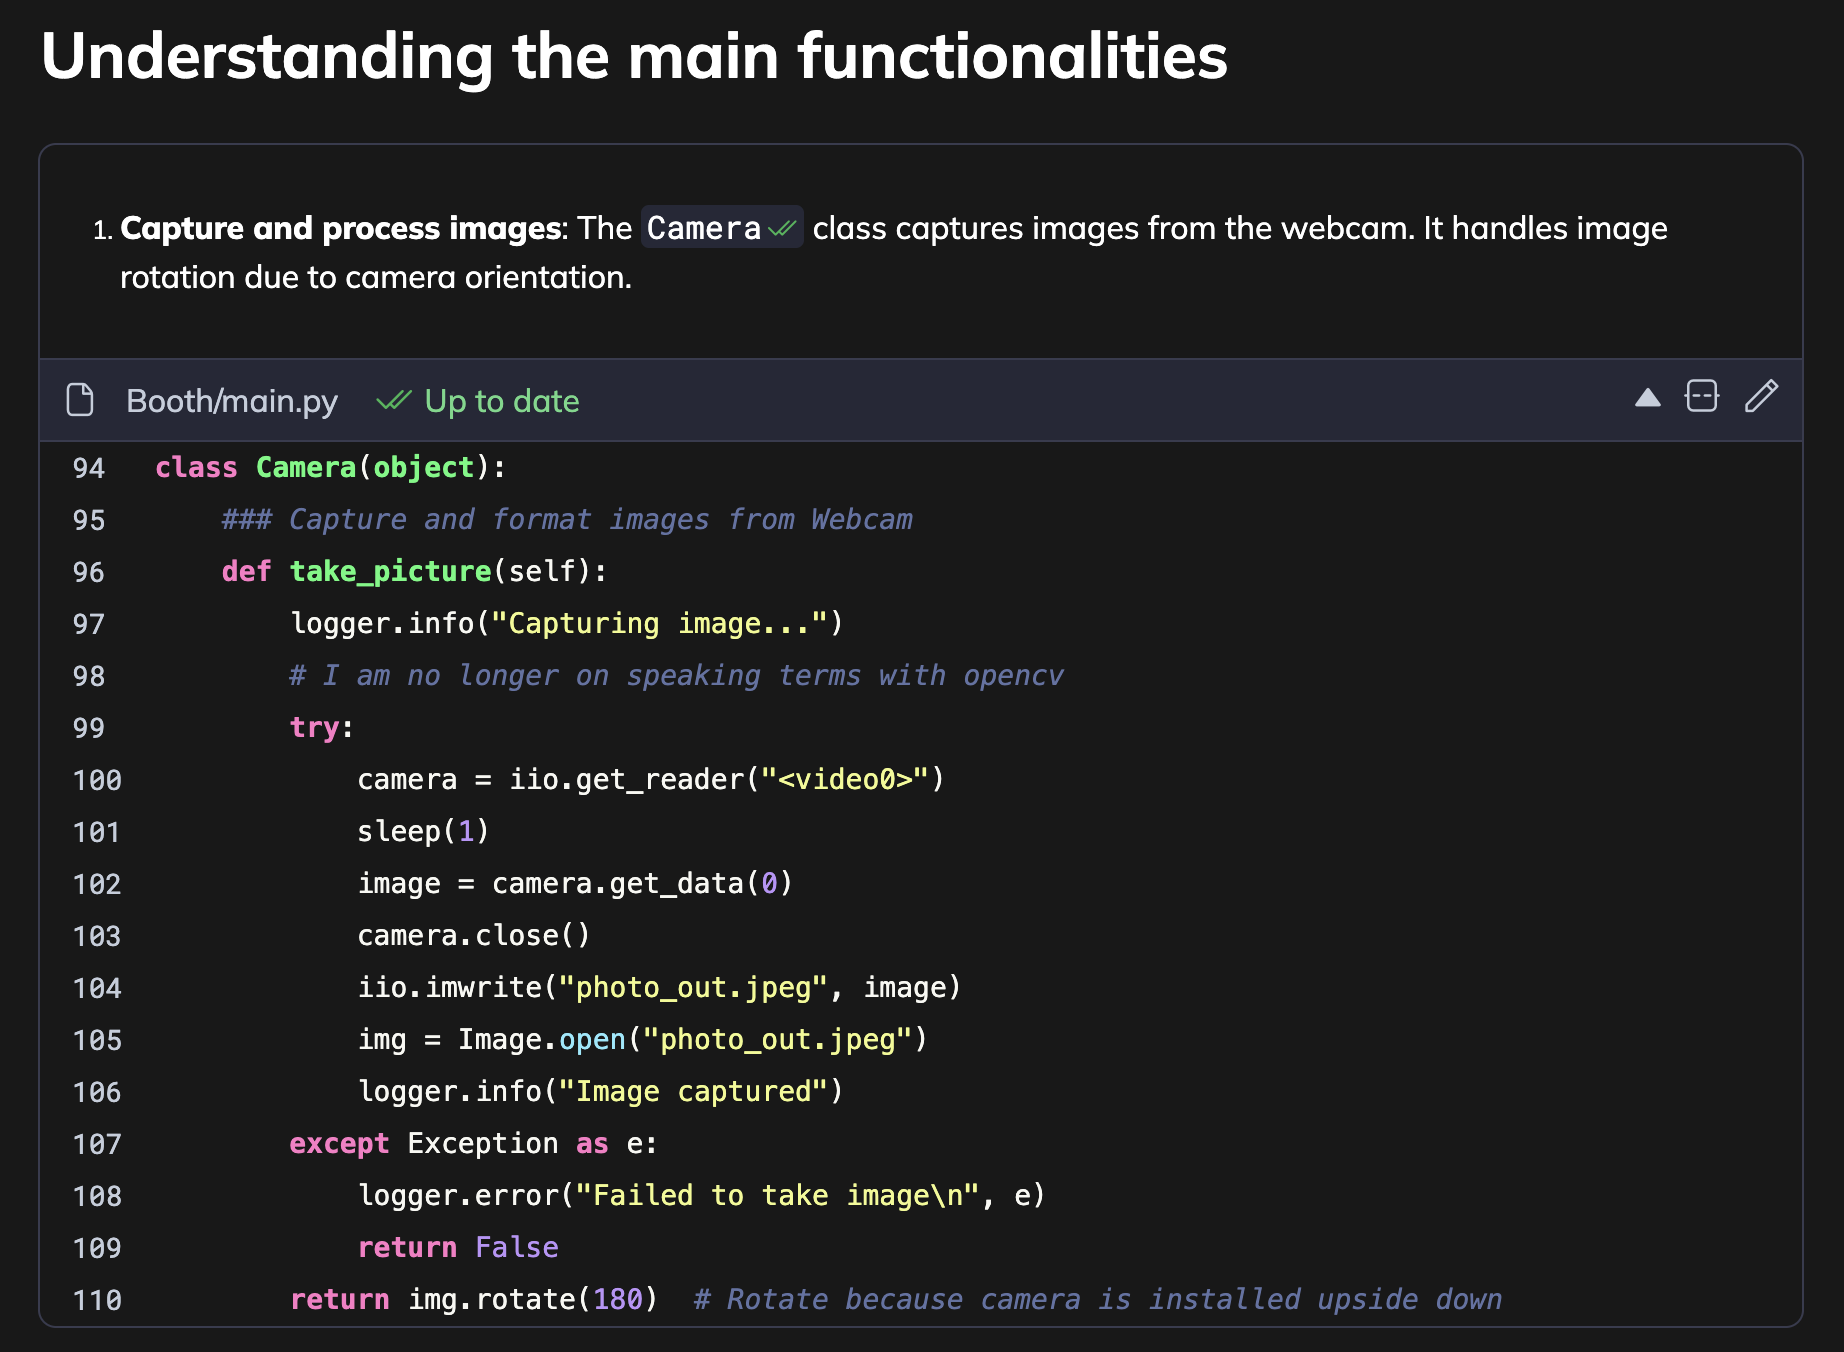Click line number 94 in the gutter
The image size is (1844, 1352).
pyautogui.click(x=89, y=468)
